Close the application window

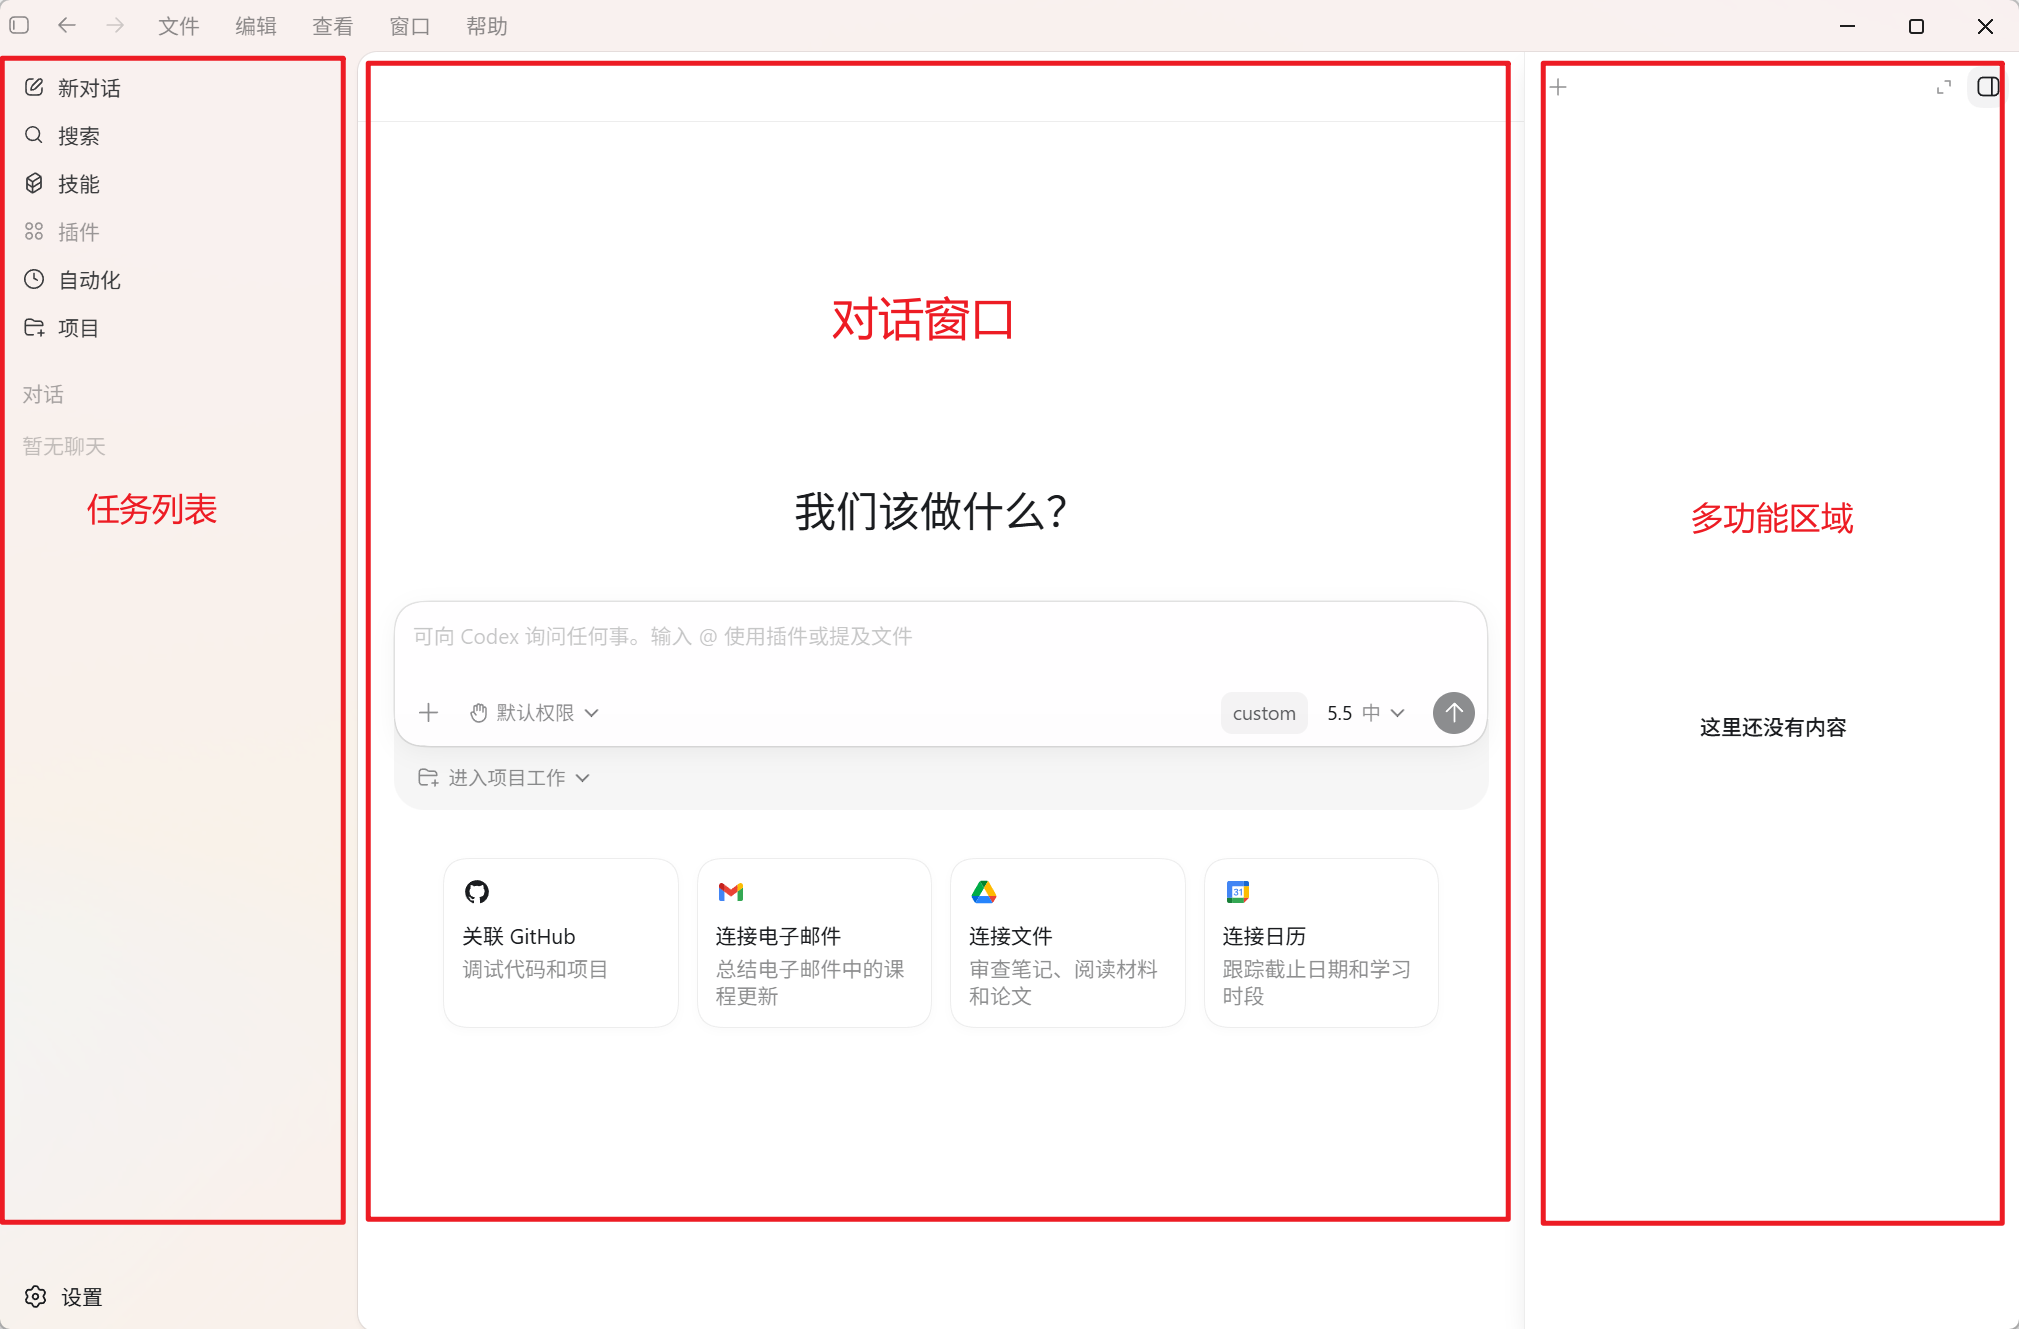(1985, 26)
